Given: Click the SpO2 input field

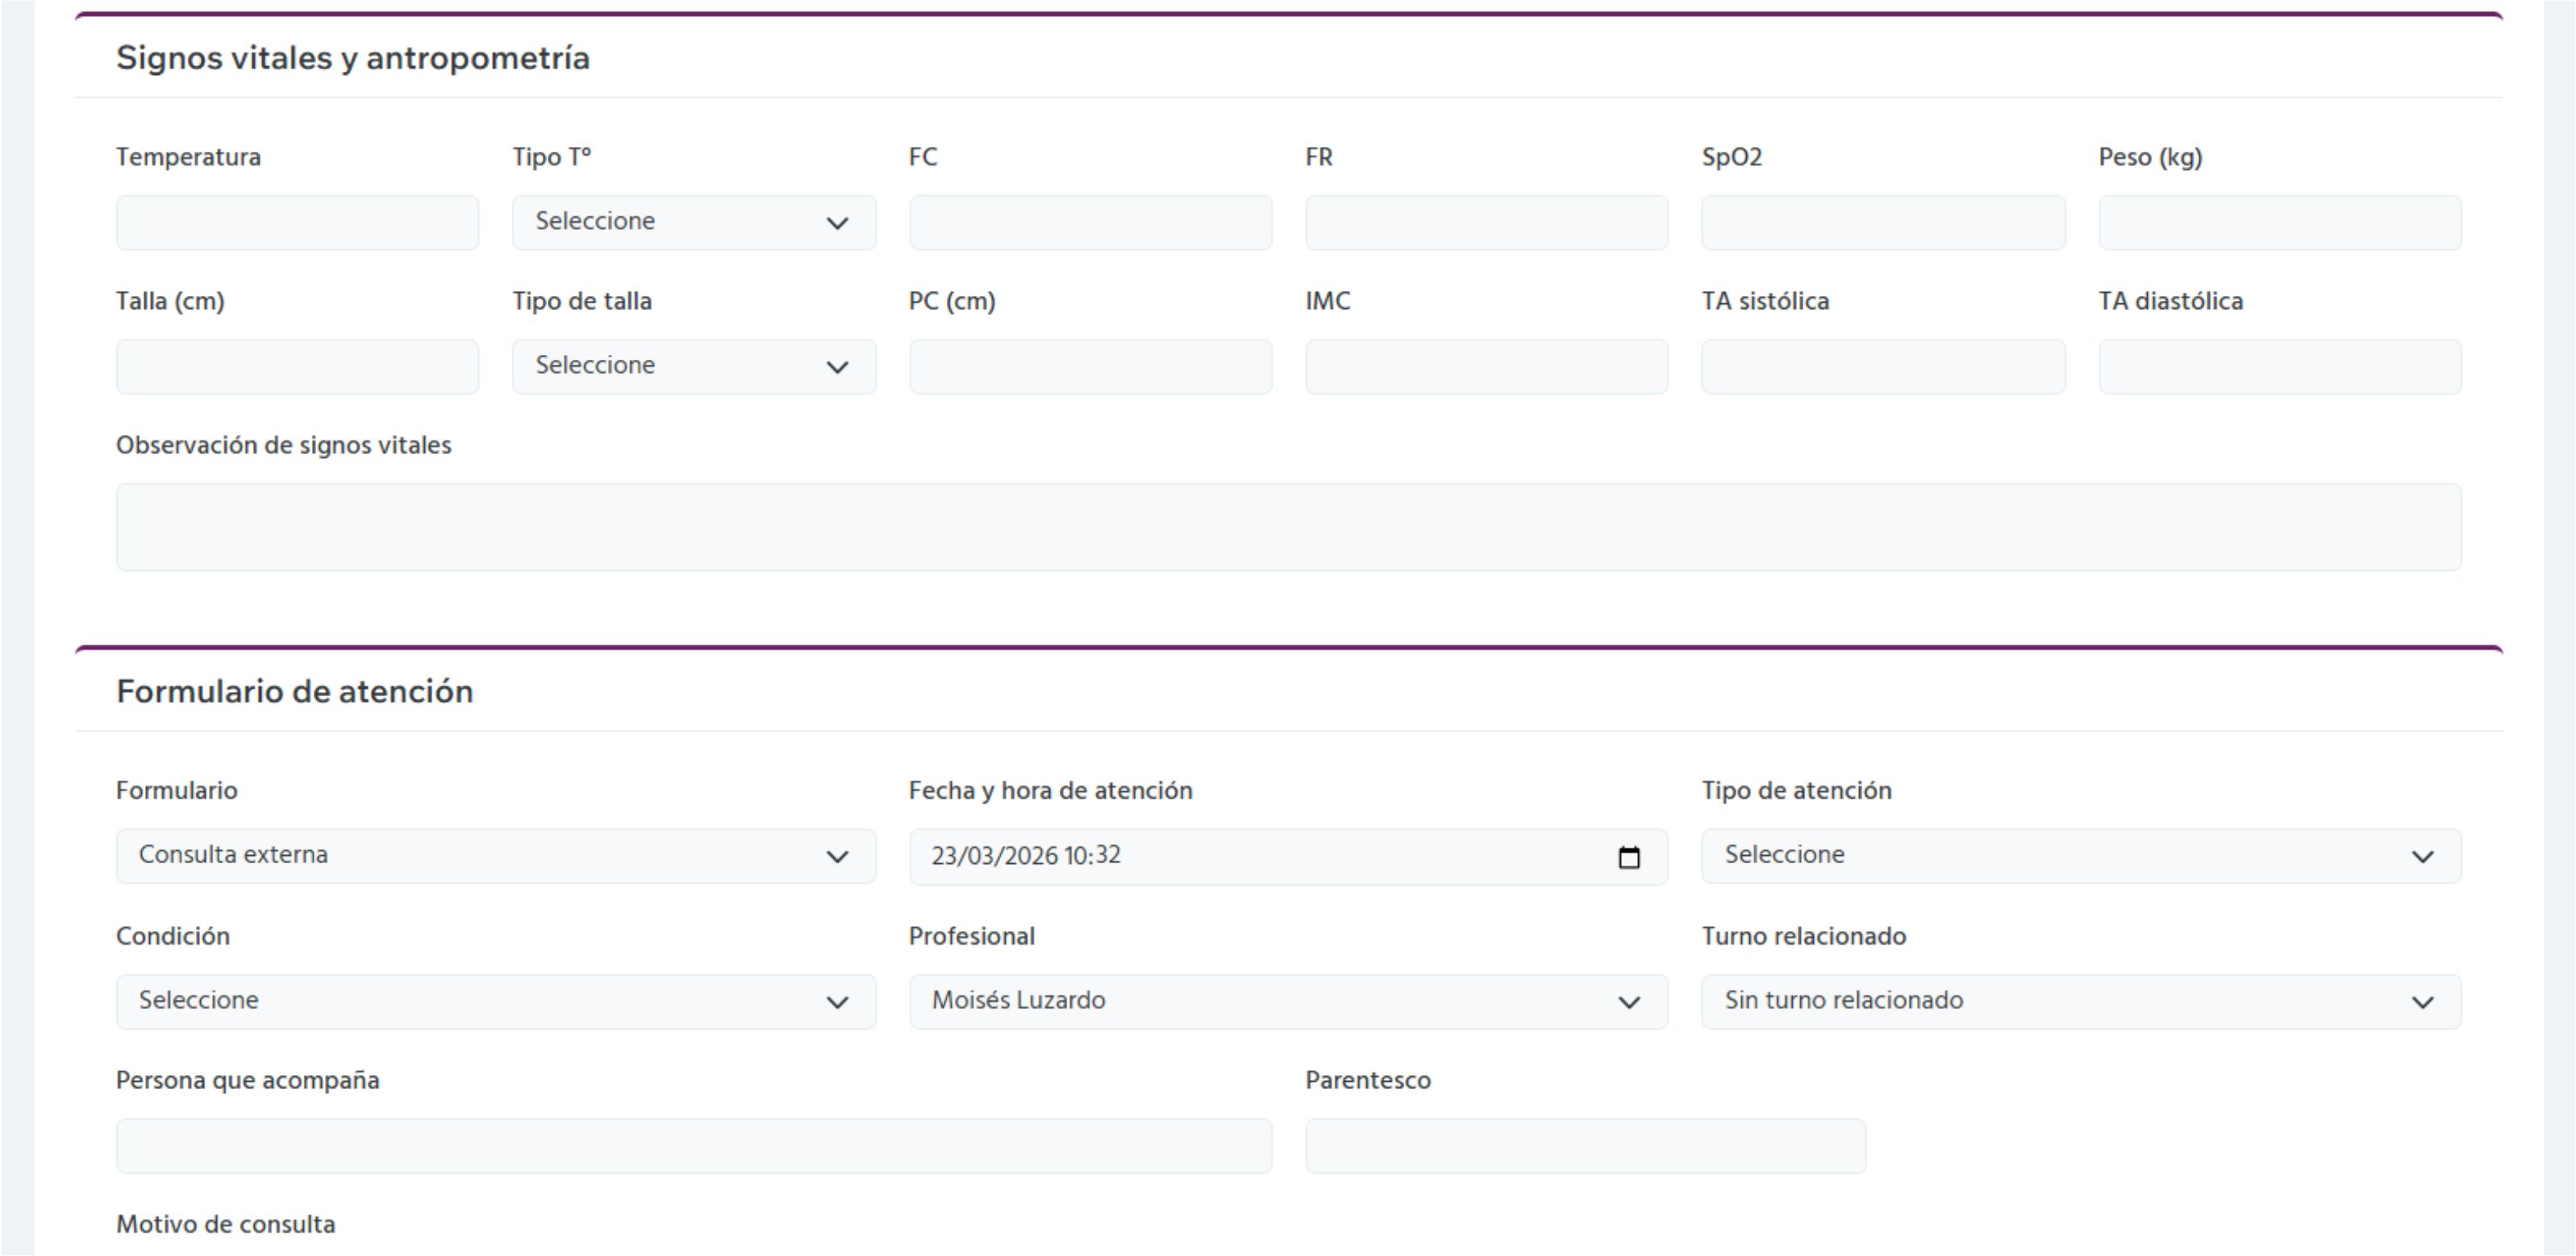Looking at the screenshot, I should pyautogui.click(x=1882, y=221).
